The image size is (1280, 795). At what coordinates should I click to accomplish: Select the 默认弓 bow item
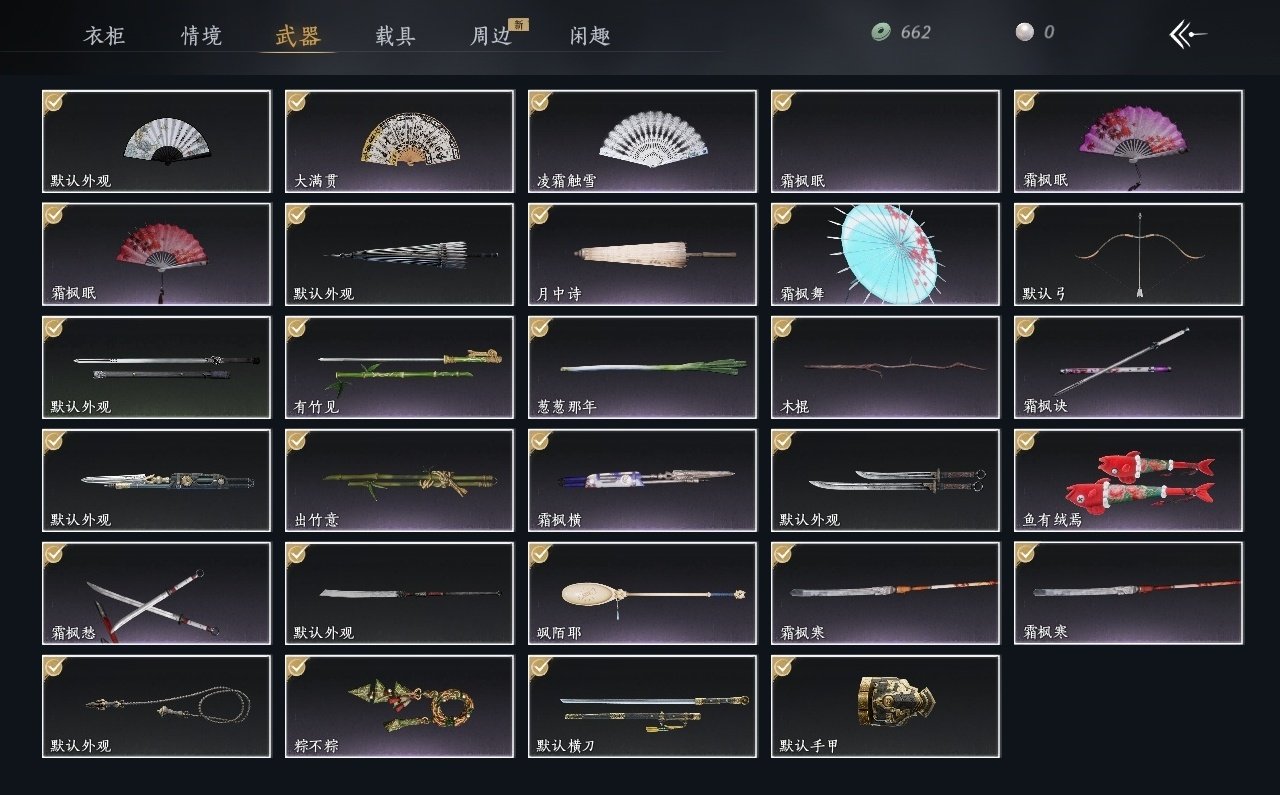pos(1129,254)
